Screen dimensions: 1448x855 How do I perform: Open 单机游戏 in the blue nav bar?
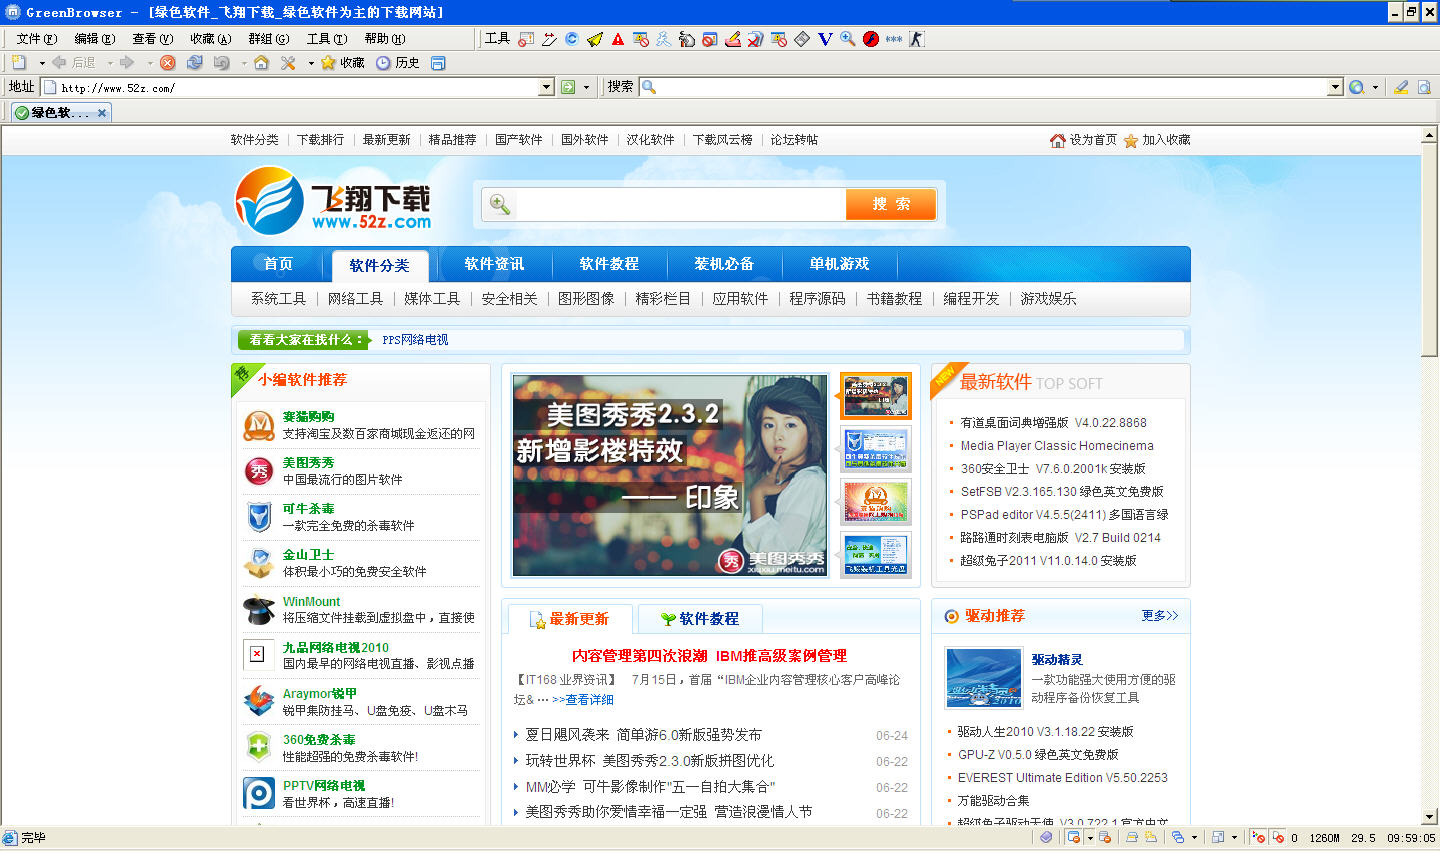click(x=839, y=264)
